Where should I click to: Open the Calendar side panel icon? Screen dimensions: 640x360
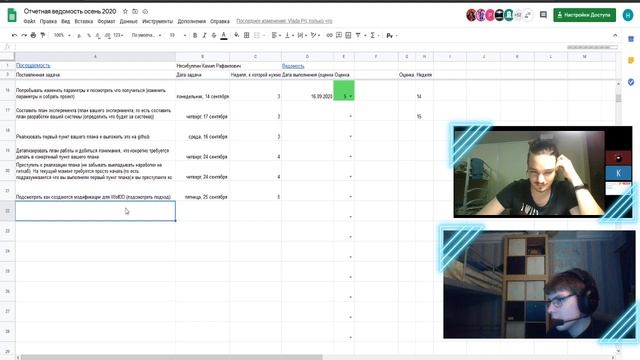[x=631, y=39]
